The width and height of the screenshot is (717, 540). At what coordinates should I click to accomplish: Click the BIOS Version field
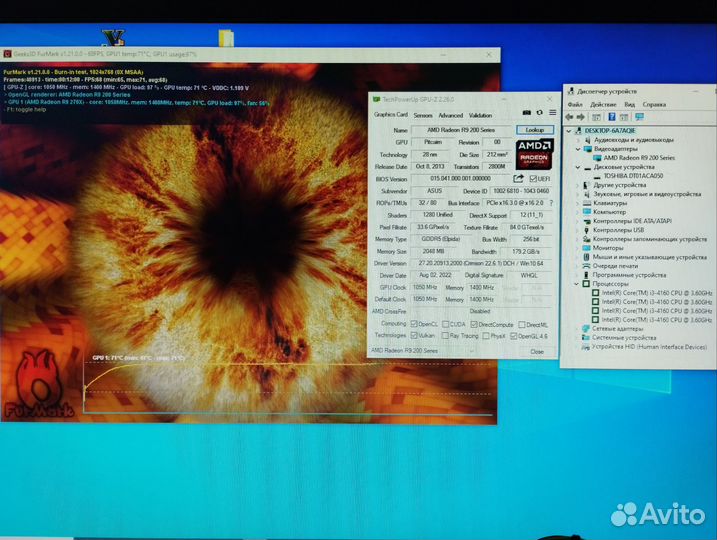coord(460,178)
